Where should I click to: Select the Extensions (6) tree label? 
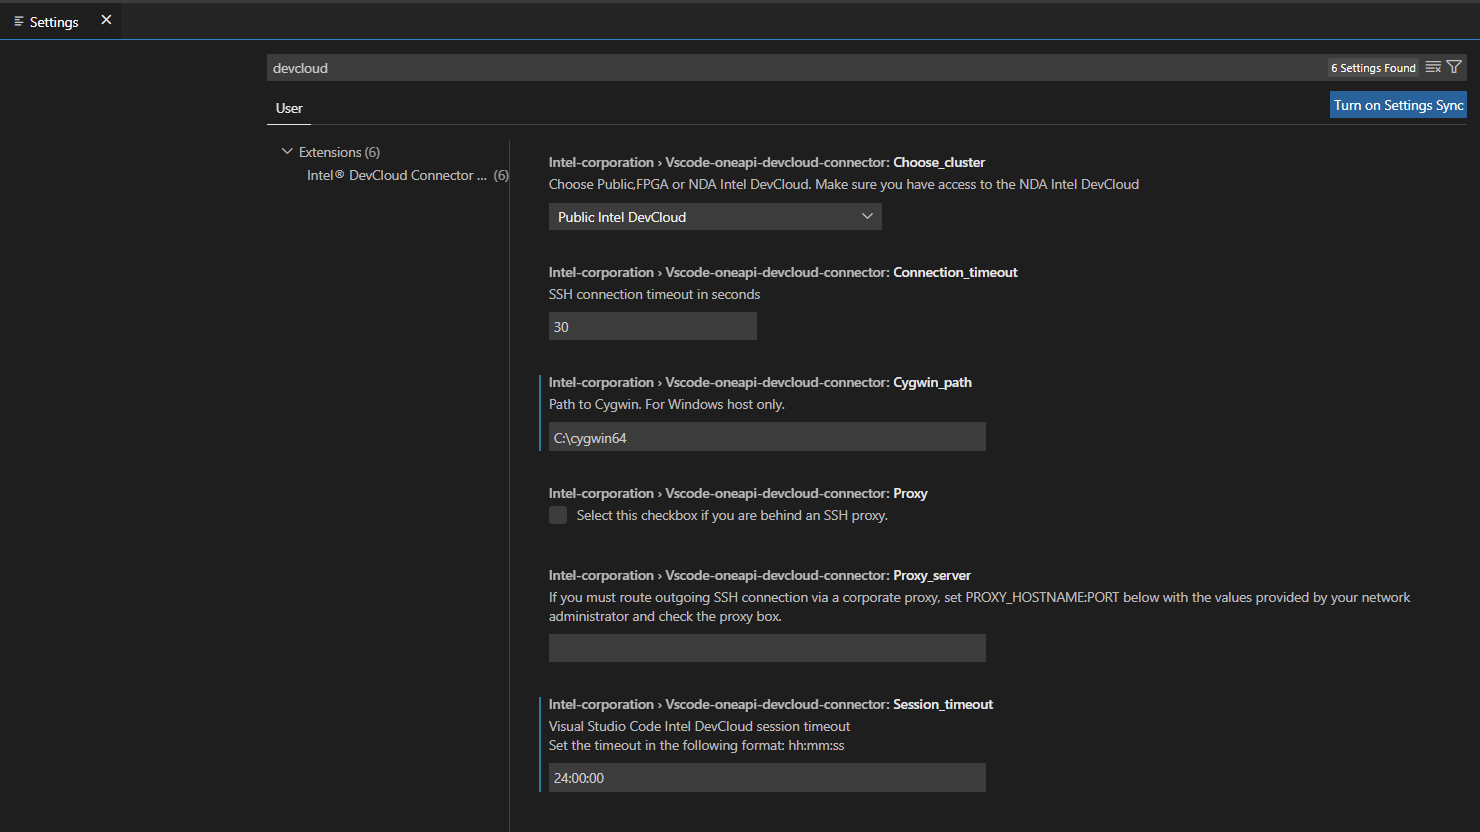click(339, 152)
